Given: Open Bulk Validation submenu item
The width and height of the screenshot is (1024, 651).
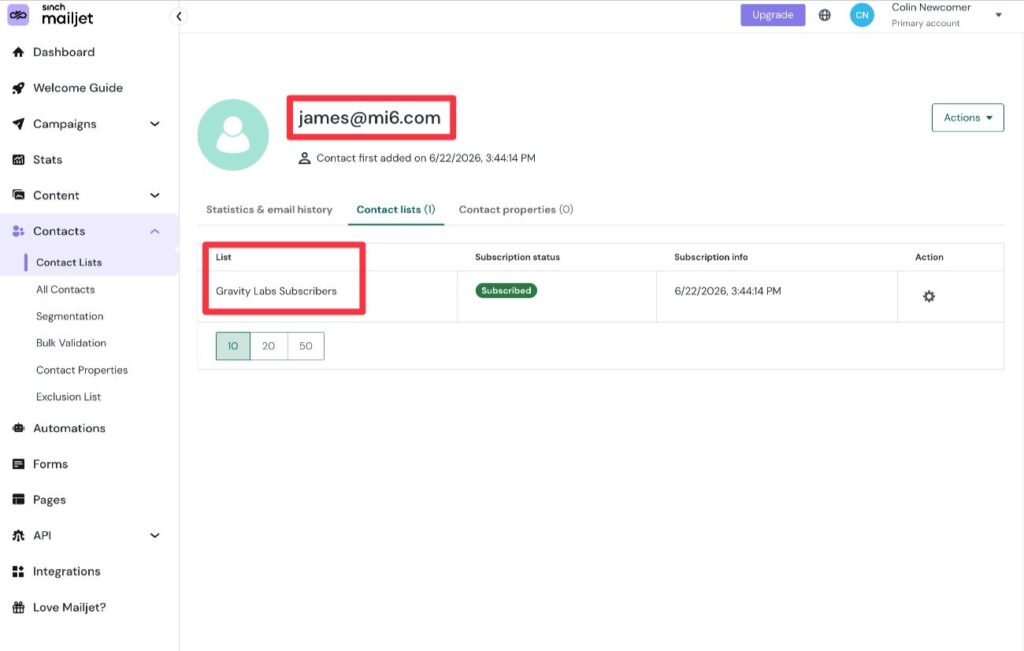Looking at the screenshot, I should tap(71, 343).
